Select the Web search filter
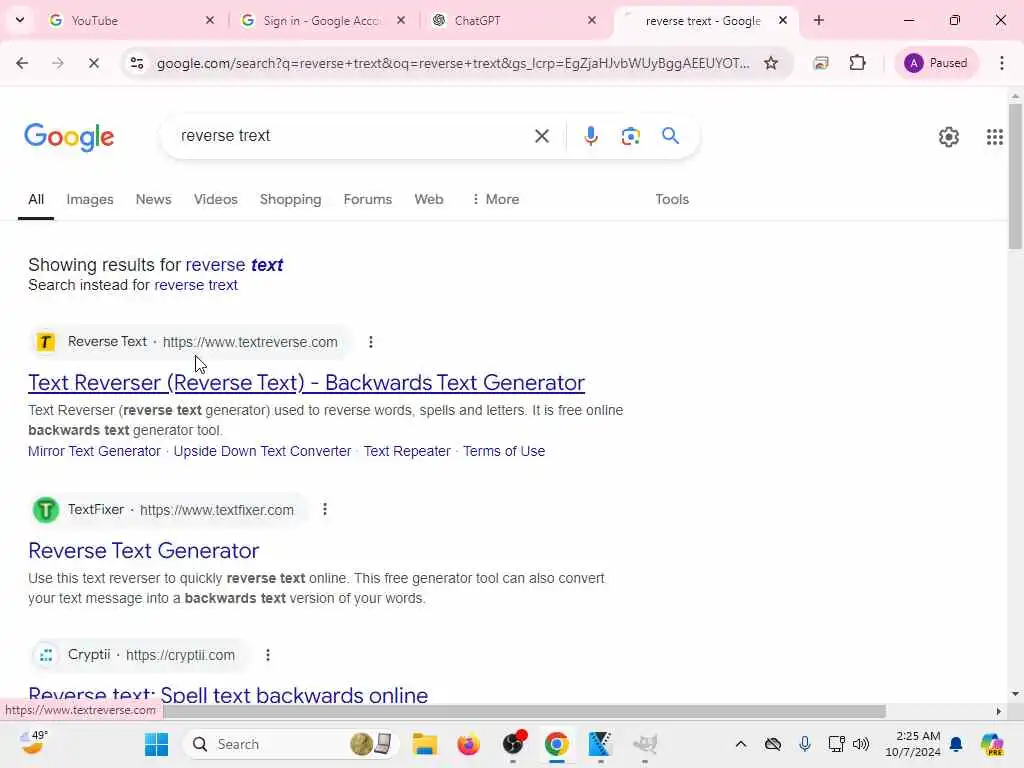The height and width of the screenshot is (768, 1024). 428,199
